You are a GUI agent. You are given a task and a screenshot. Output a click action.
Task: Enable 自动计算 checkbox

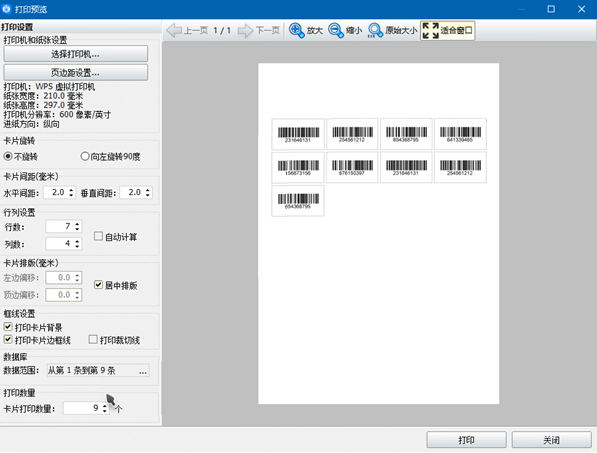tap(115, 237)
